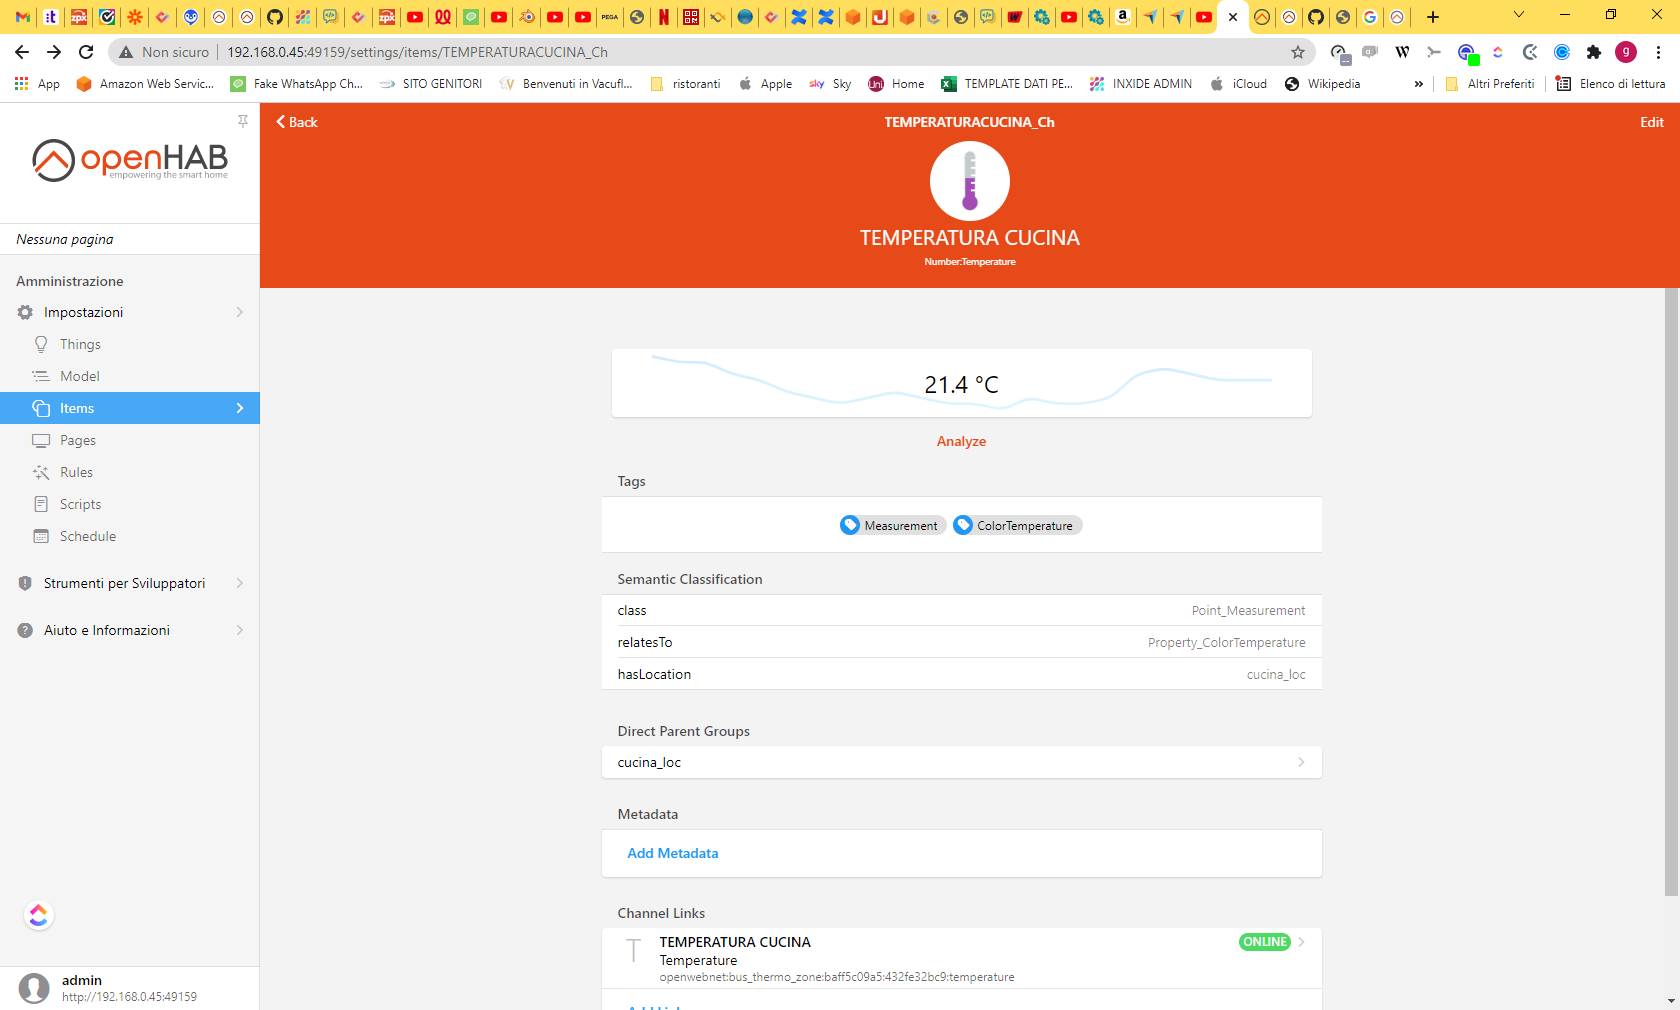Open the INXIDE ADMIN bookmark
The image size is (1680, 1010).
click(x=1141, y=84)
